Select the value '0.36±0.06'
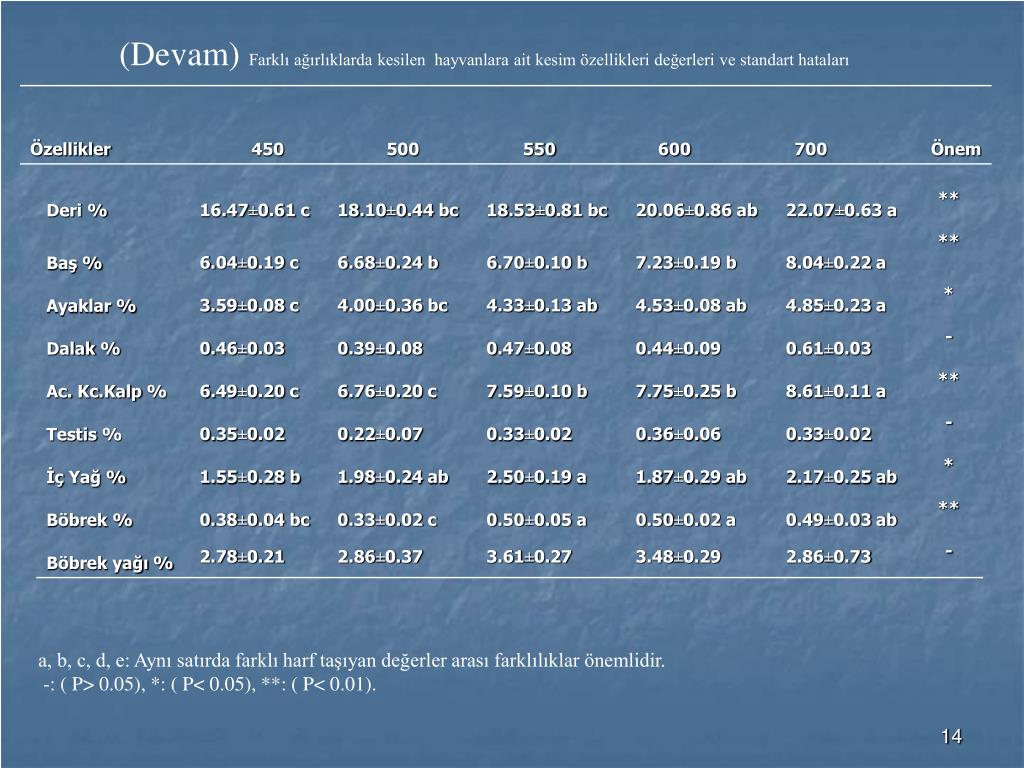1024x768 pixels. [x=679, y=434]
